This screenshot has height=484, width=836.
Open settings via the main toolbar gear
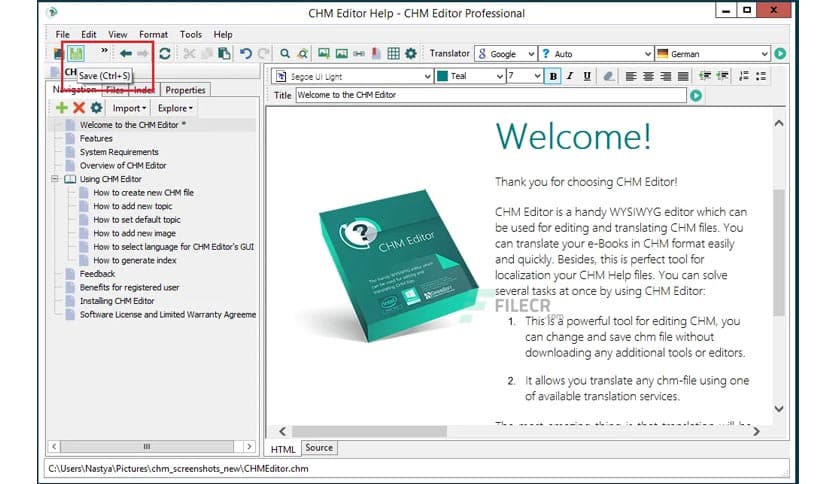pos(411,53)
